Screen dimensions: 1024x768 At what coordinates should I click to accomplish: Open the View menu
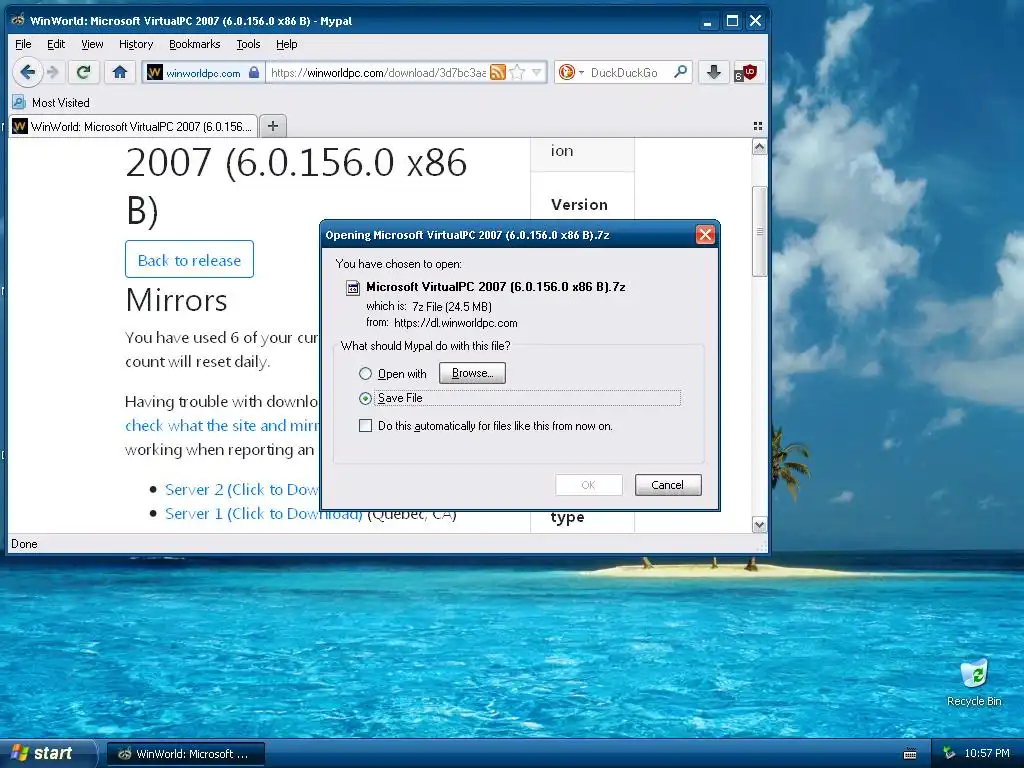tap(92, 44)
